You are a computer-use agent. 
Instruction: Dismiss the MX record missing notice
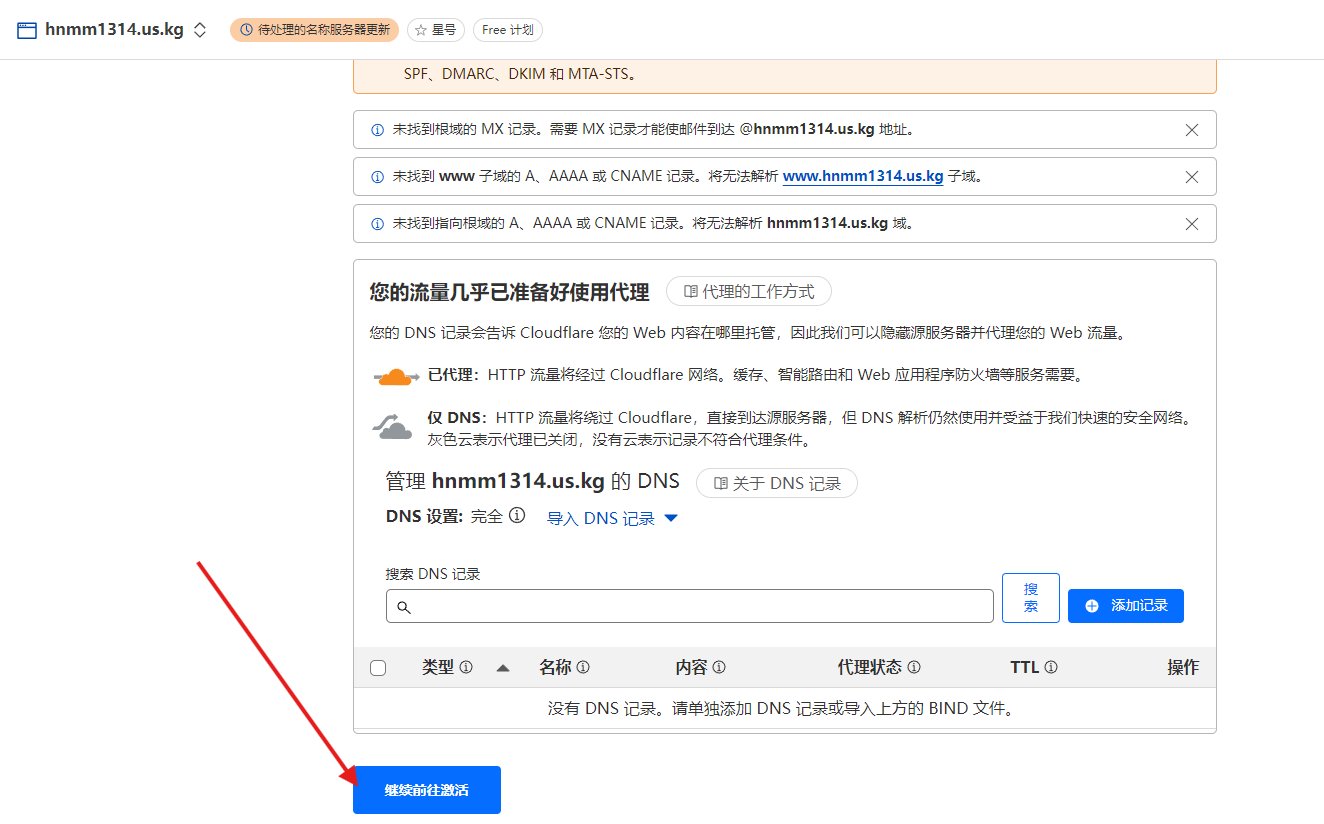pos(1191,129)
